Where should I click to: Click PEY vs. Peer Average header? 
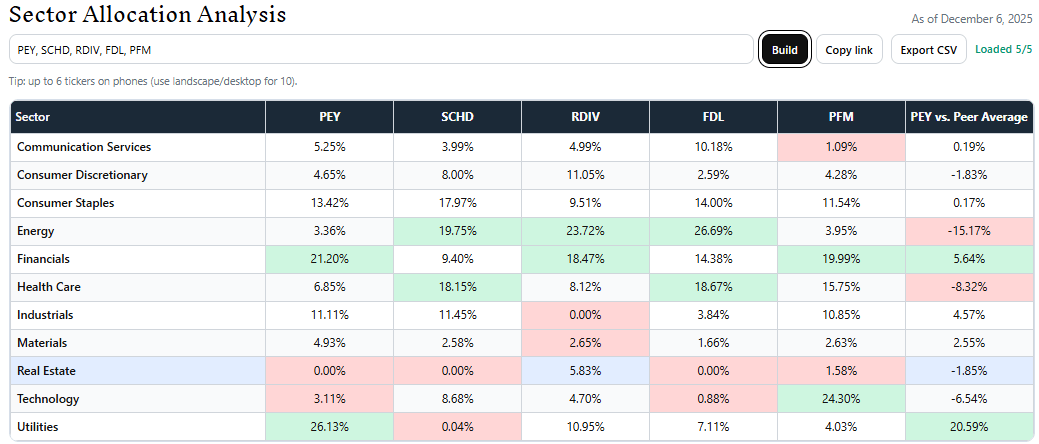[969, 117]
